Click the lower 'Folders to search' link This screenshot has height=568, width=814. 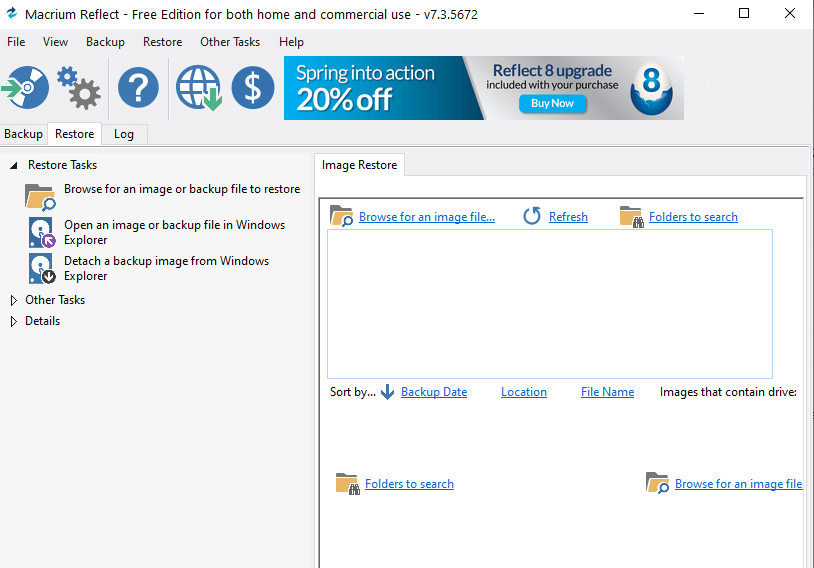coord(409,484)
